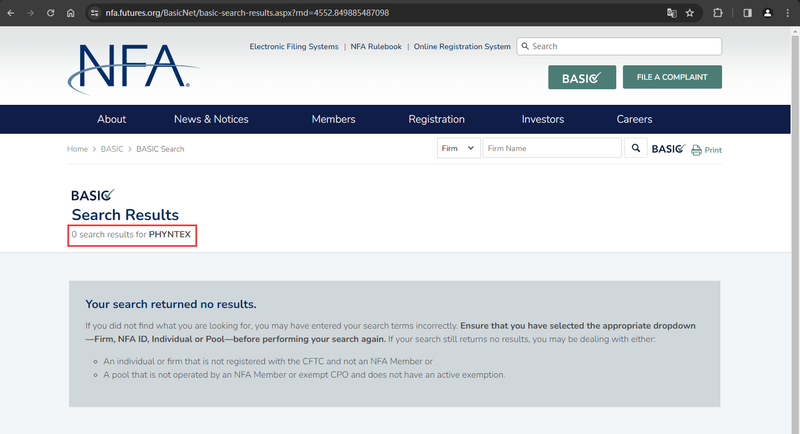Open the Careers menu
800x434 pixels.
(634, 119)
